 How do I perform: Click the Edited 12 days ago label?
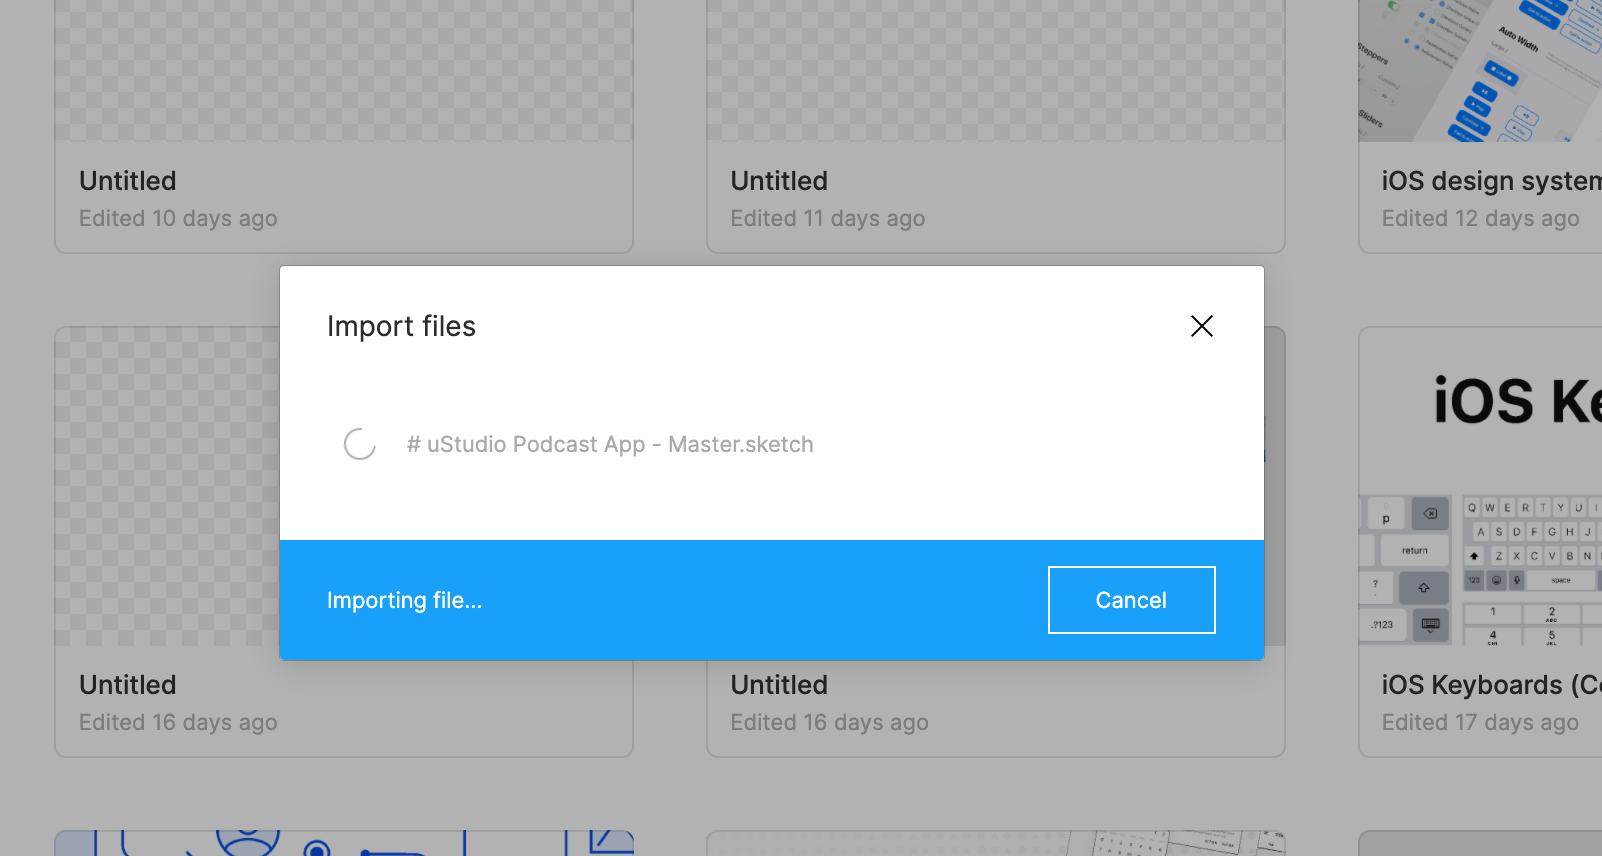point(1480,219)
